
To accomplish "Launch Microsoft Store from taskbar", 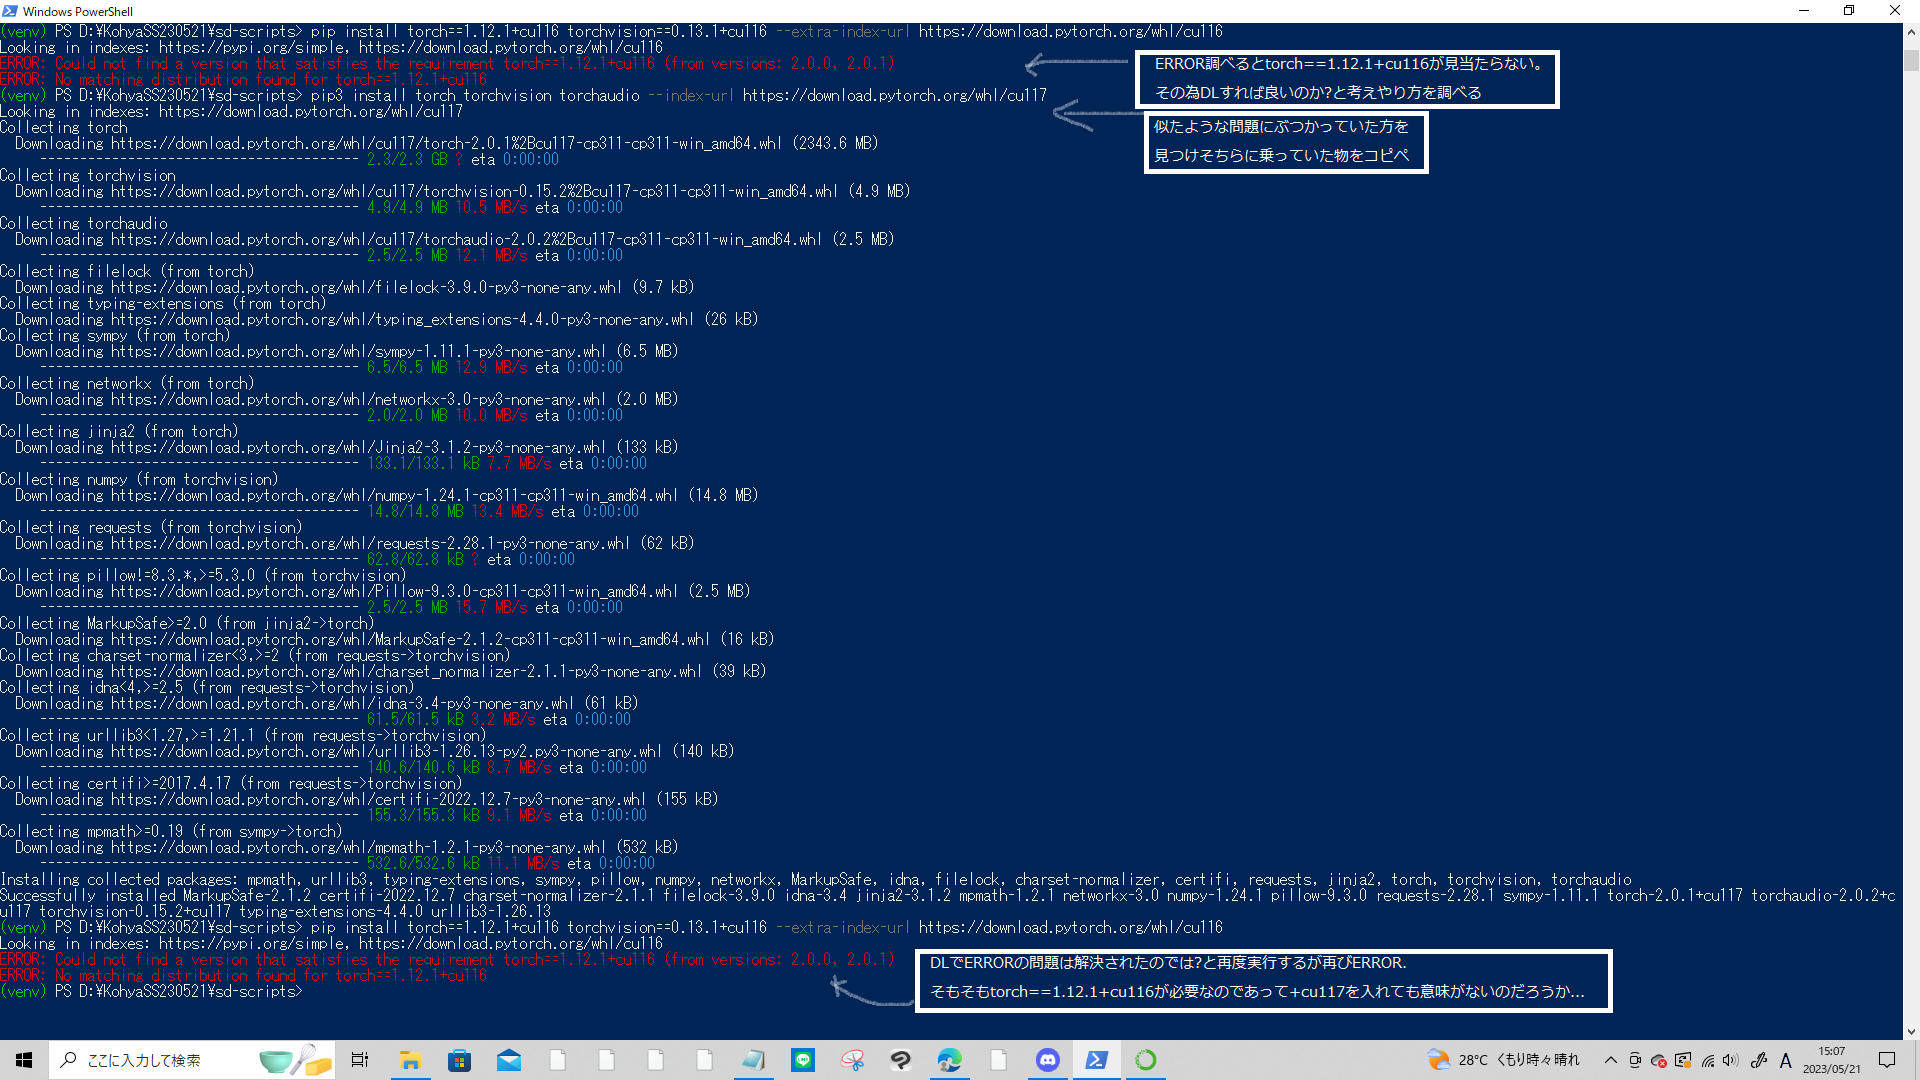I will [459, 1060].
